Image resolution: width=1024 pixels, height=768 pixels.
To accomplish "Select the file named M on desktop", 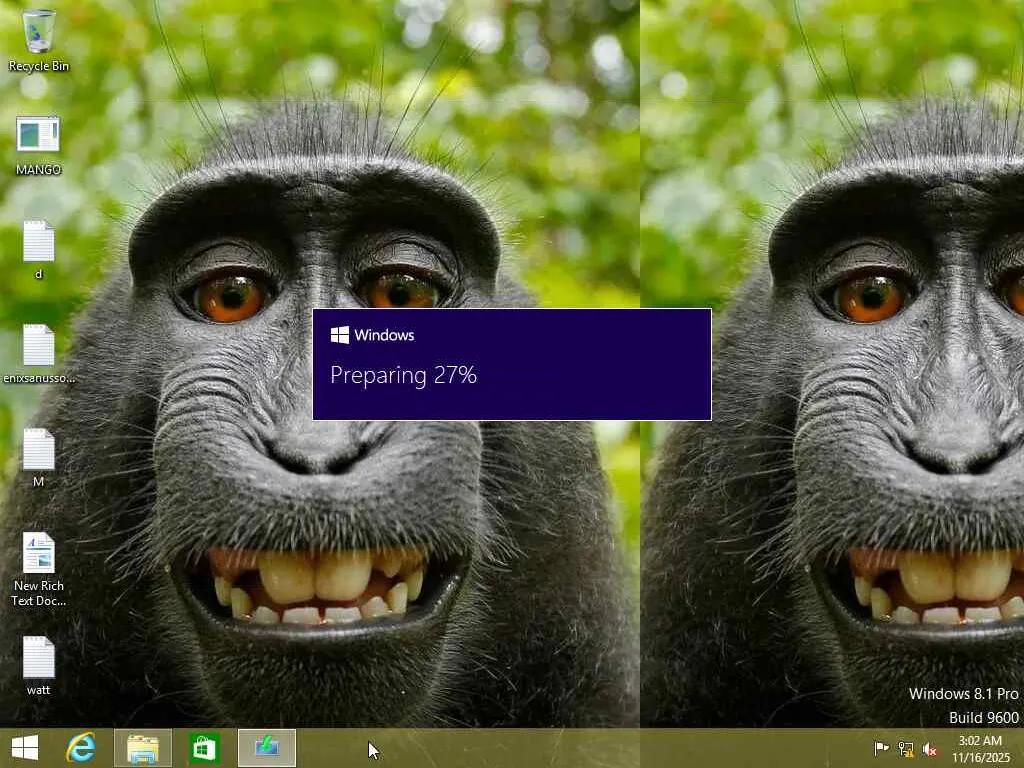I will (x=39, y=458).
